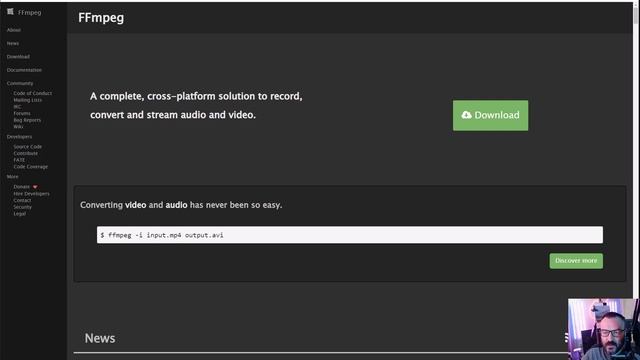Click the Discover more button
This screenshot has height=360, width=640.
tap(576, 261)
